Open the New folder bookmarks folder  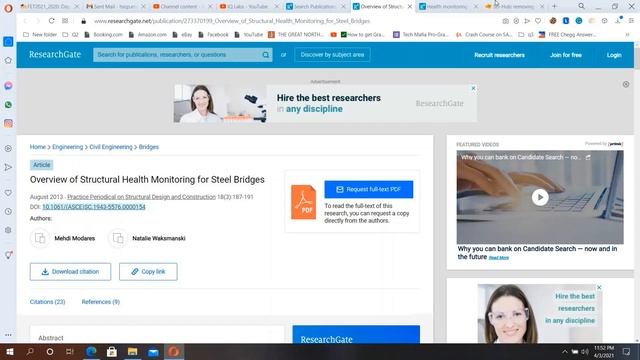[x=40, y=35]
